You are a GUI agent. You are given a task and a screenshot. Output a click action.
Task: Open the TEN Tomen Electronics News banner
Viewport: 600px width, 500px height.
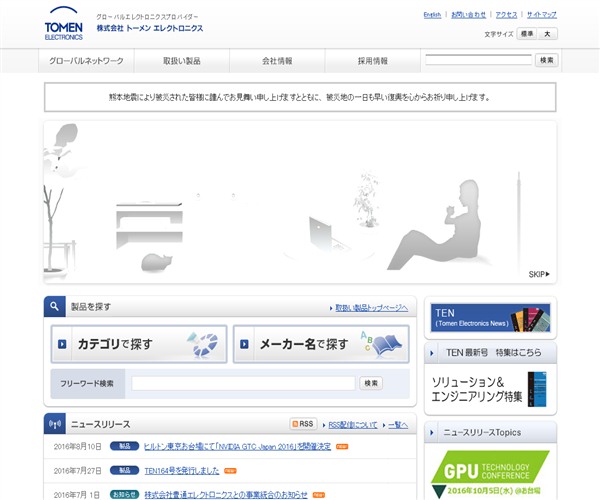pyautogui.click(x=490, y=318)
